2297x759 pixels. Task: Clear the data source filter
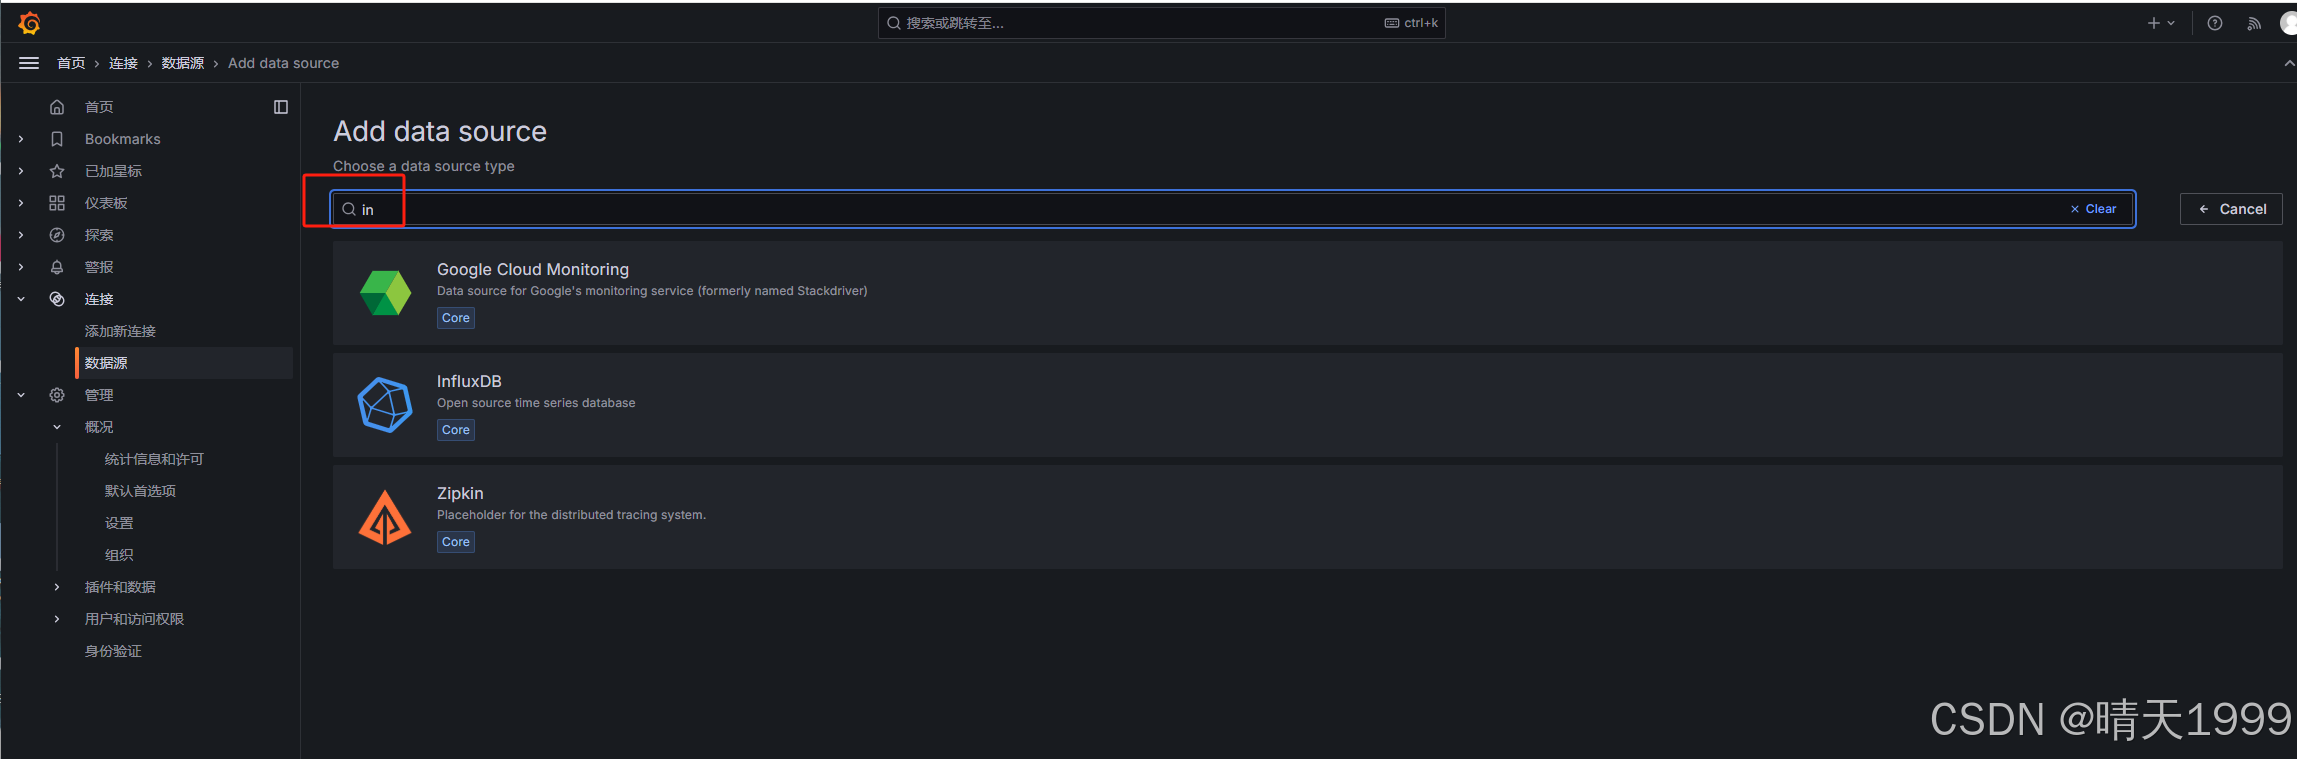coord(2093,209)
